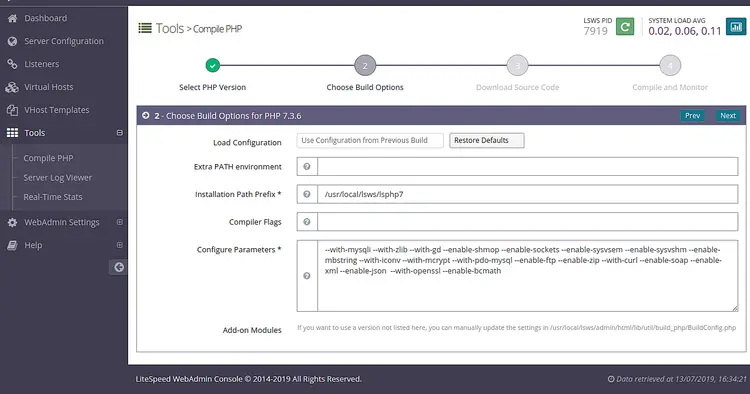This screenshot has height=394, width=750.
Task: Open the real-time stats chart icon
Action: pyautogui.click(x=736, y=27)
